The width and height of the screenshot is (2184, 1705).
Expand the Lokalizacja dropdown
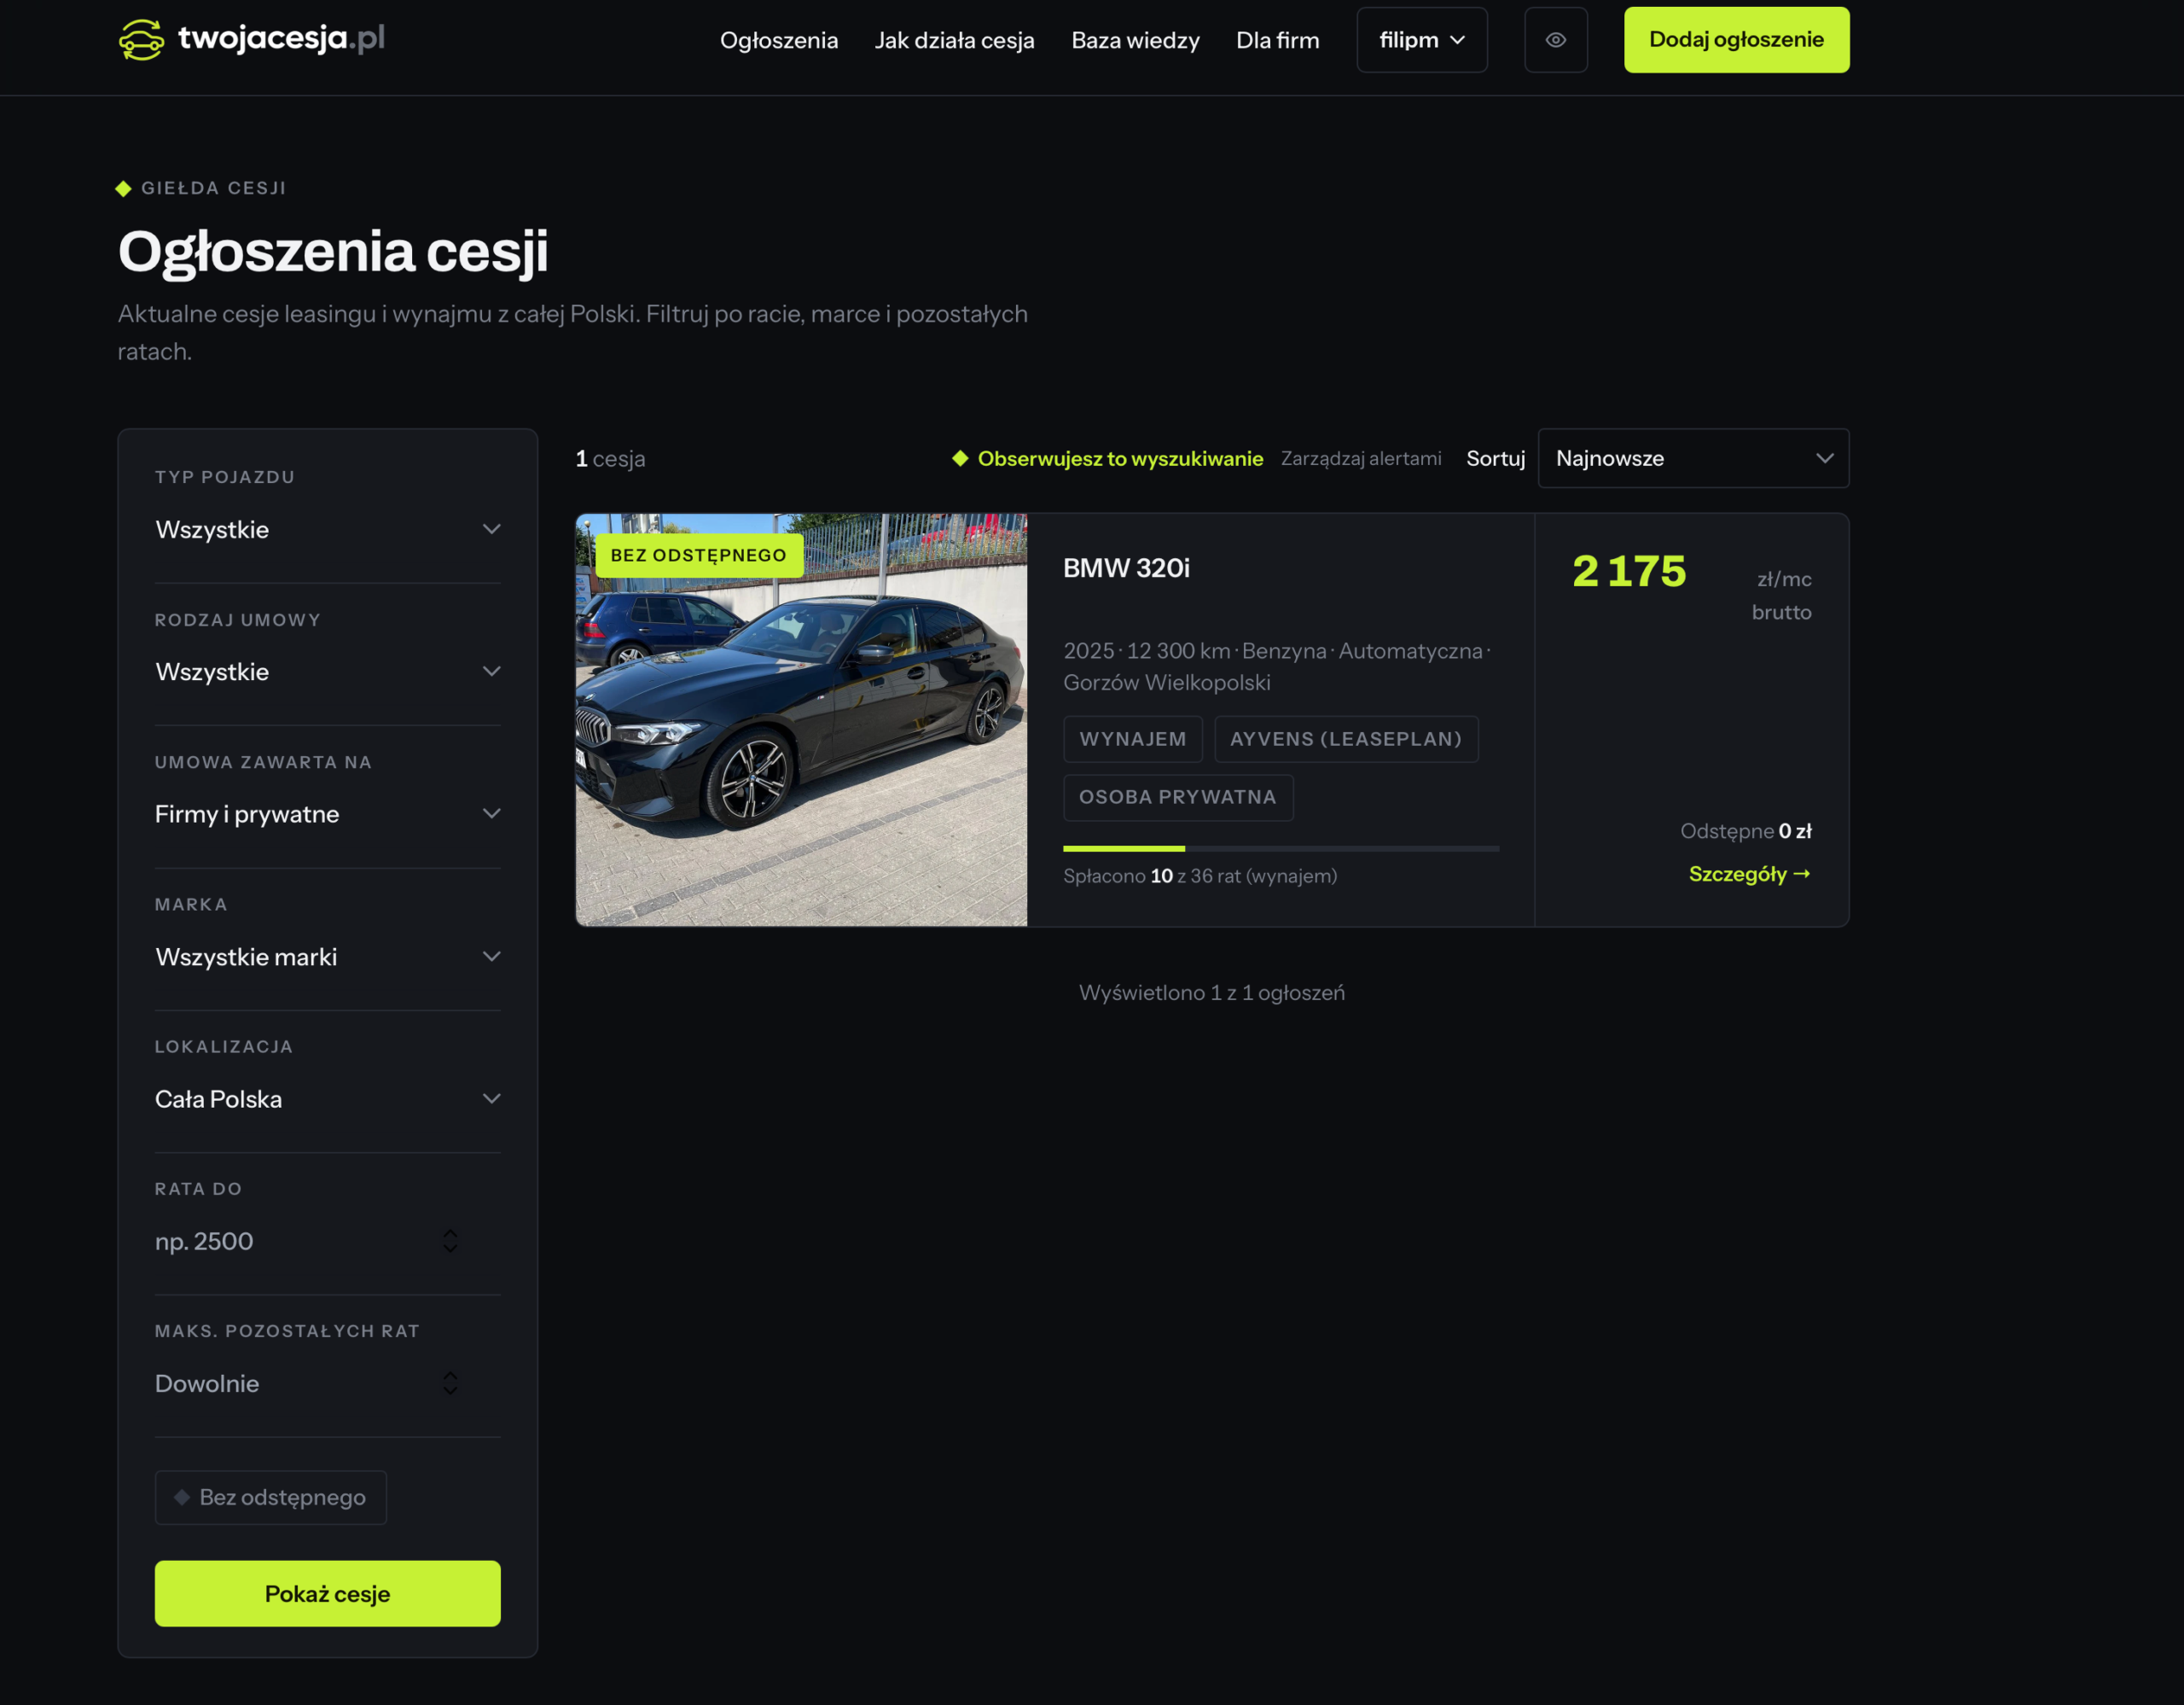click(x=327, y=1099)
